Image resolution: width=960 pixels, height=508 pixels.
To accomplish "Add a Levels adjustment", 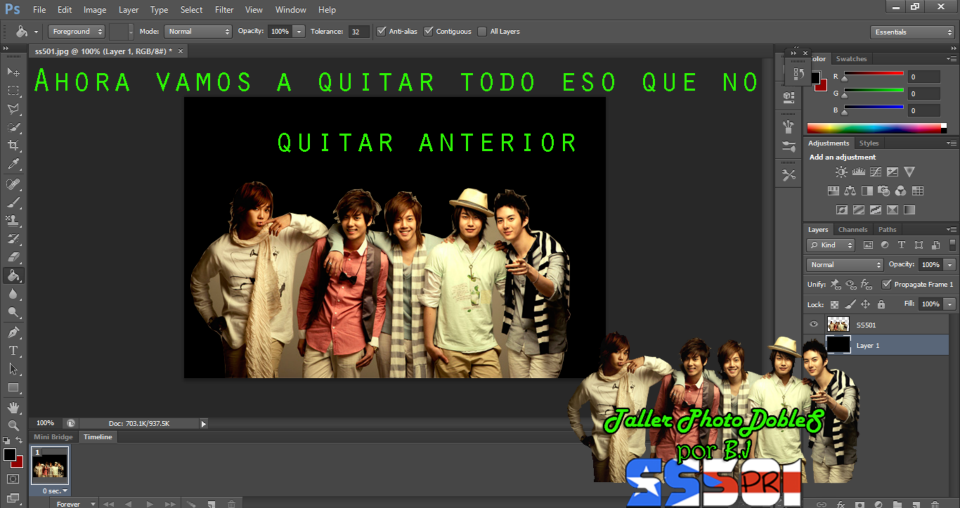I will [x=858, y=172].
